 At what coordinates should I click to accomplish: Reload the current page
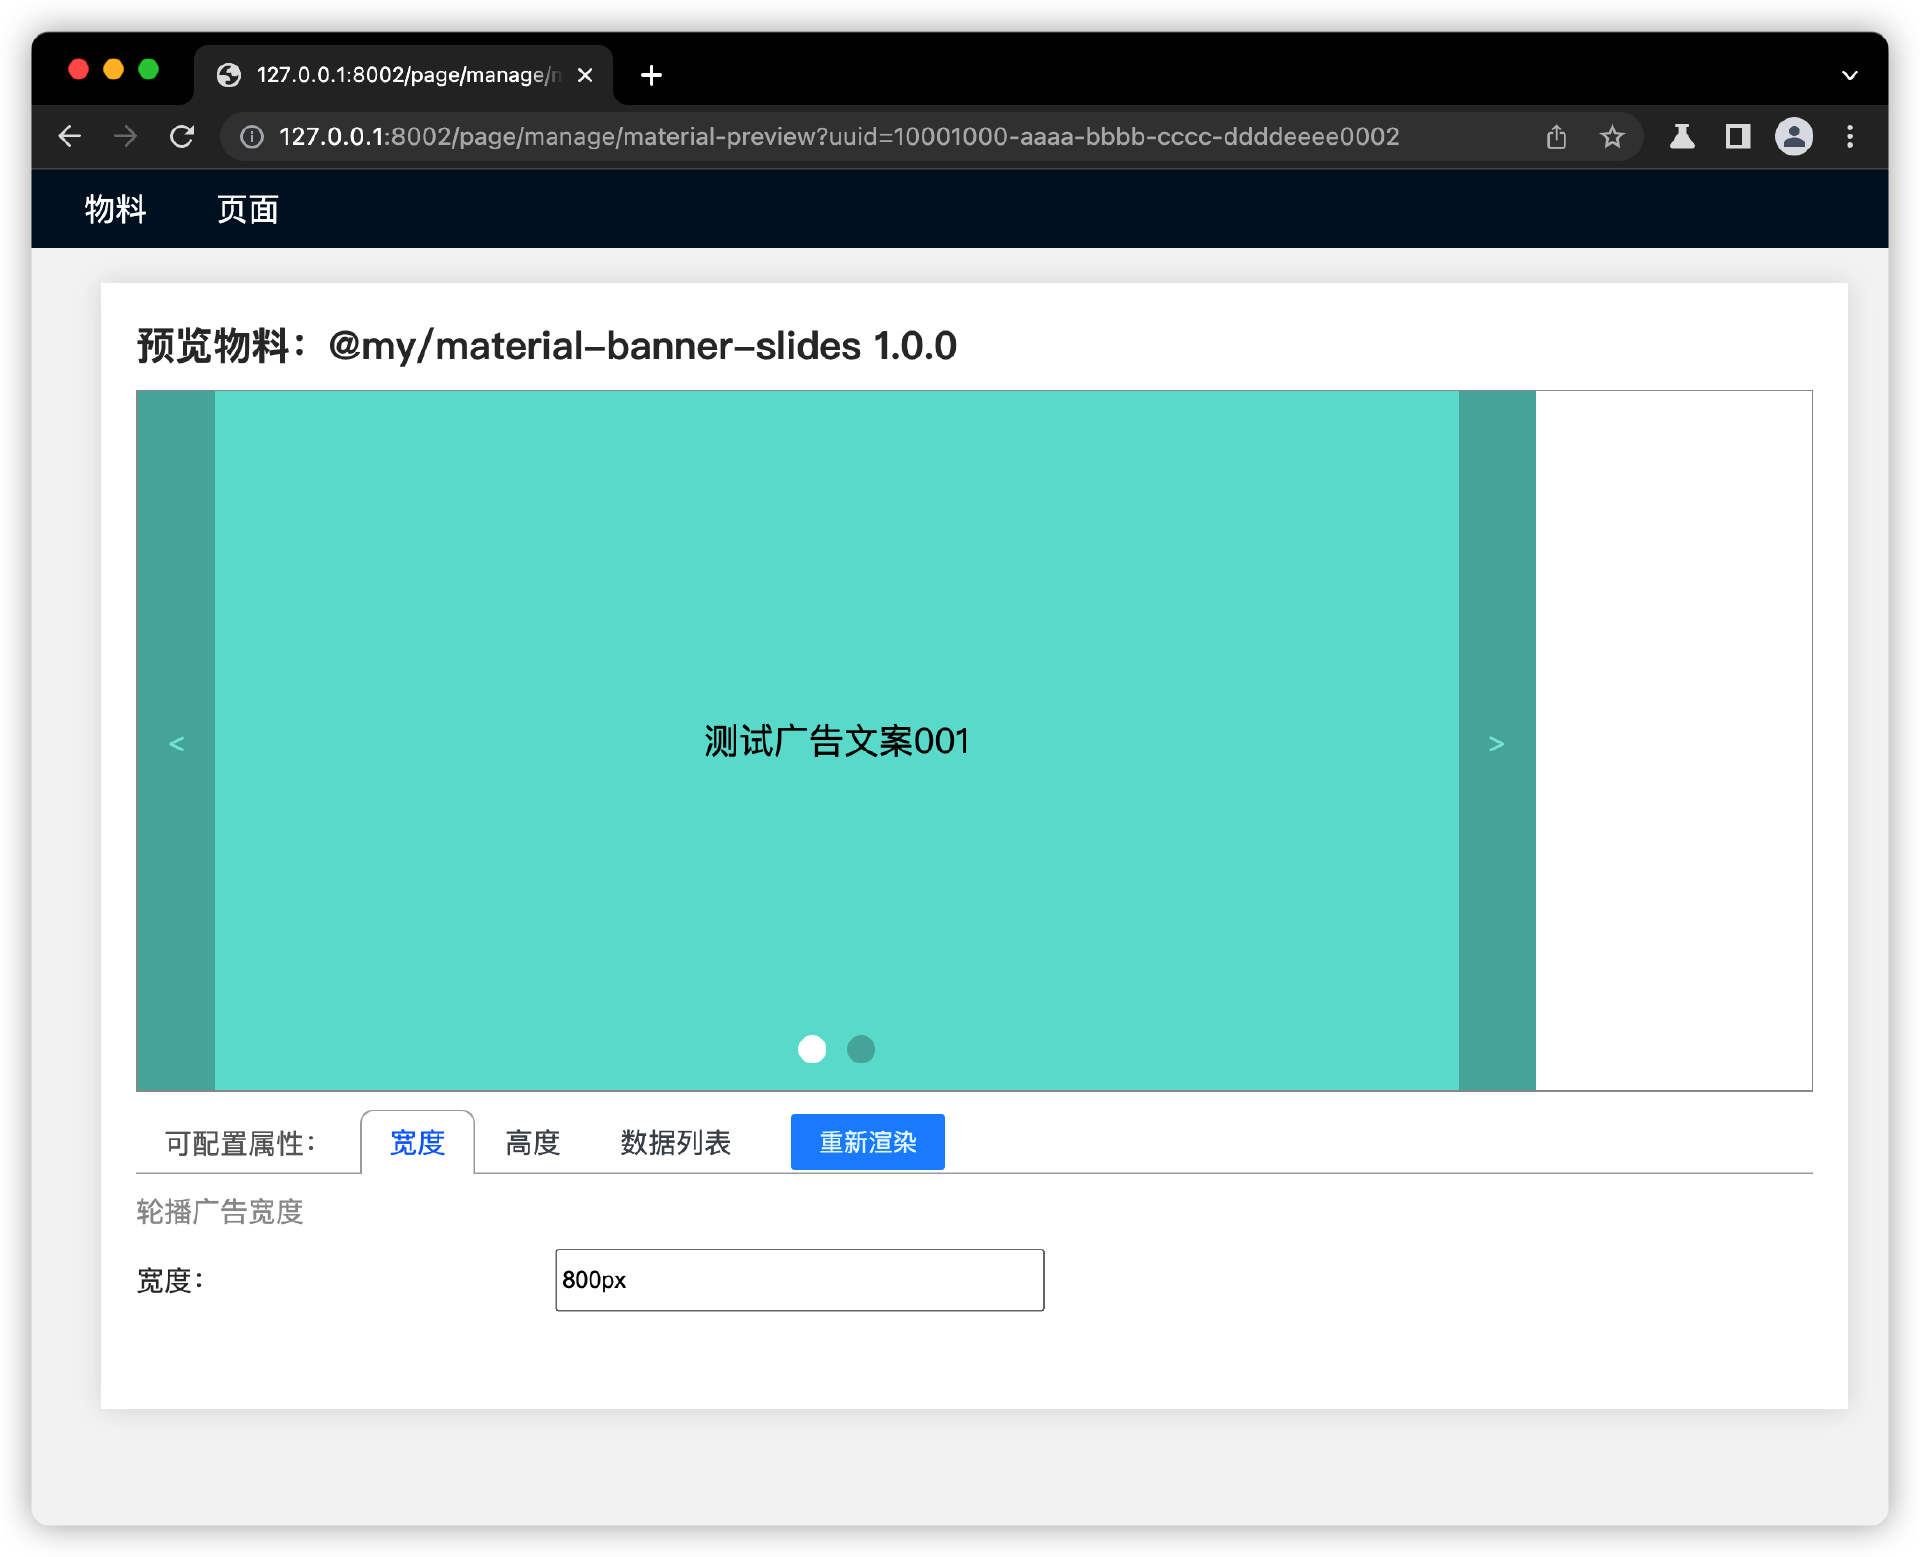click(181, 137)
